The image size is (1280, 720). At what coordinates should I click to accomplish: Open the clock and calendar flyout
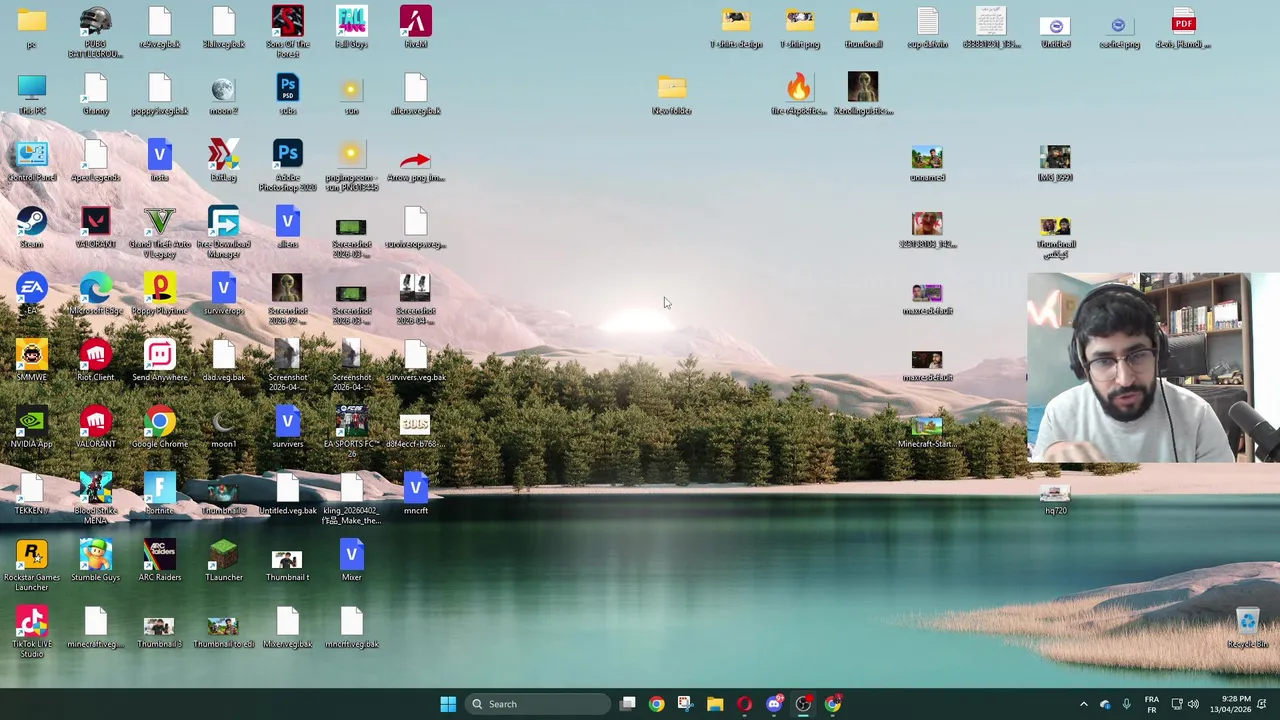point(1229,704)
